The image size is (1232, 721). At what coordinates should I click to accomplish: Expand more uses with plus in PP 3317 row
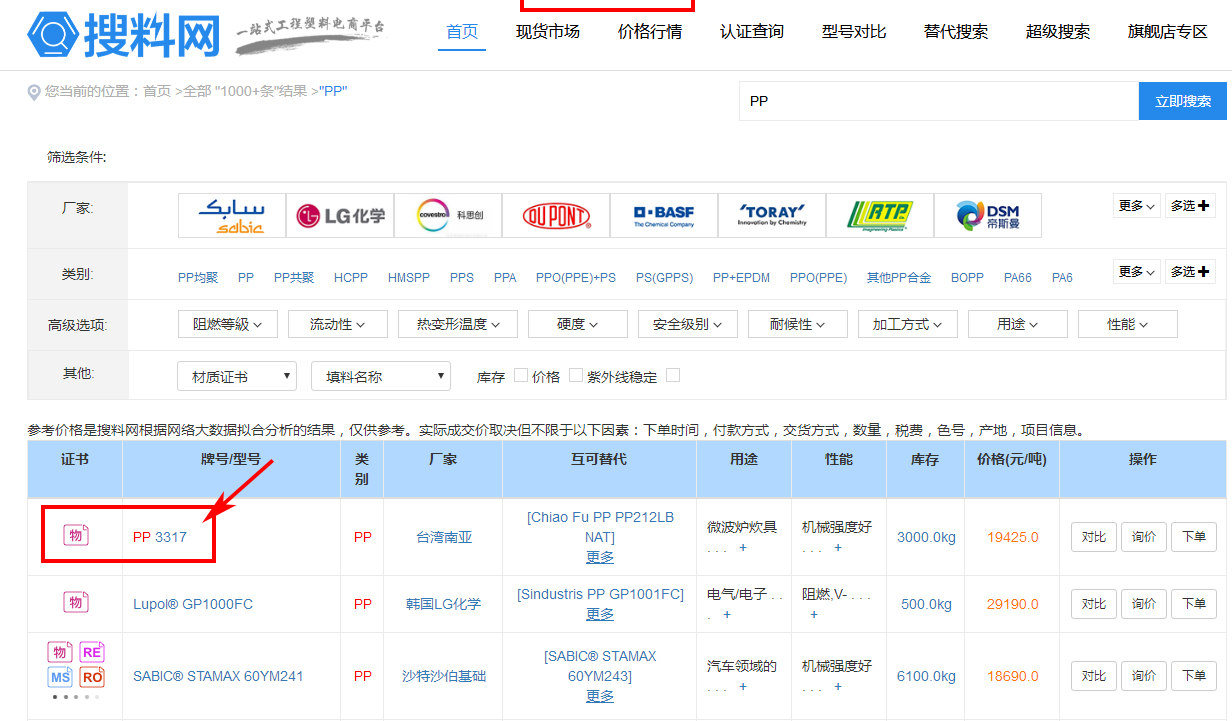743,548
